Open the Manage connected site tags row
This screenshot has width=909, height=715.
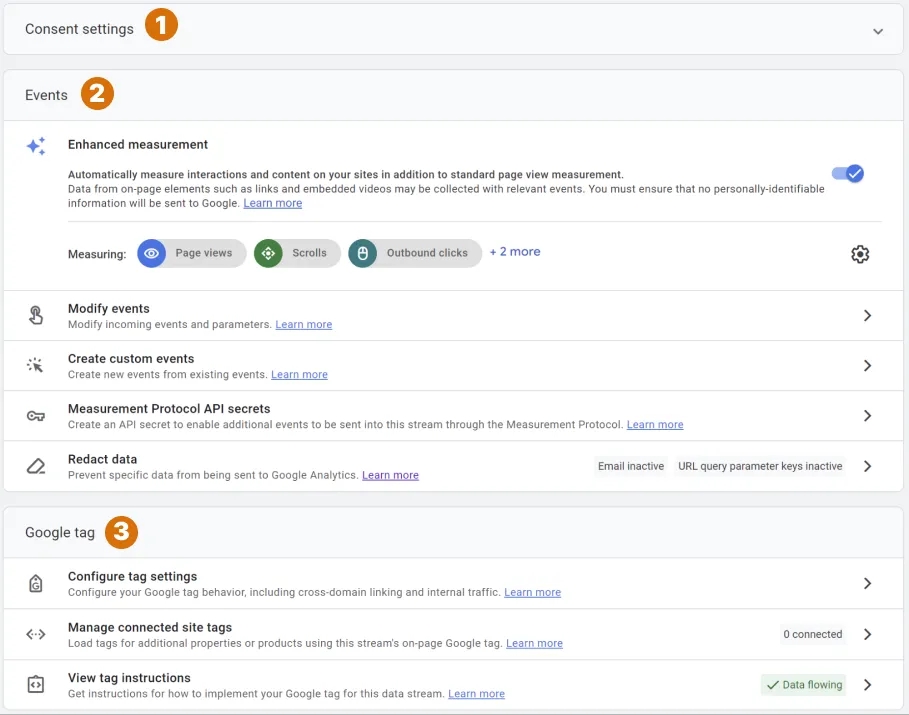click(x=453, y=634)
